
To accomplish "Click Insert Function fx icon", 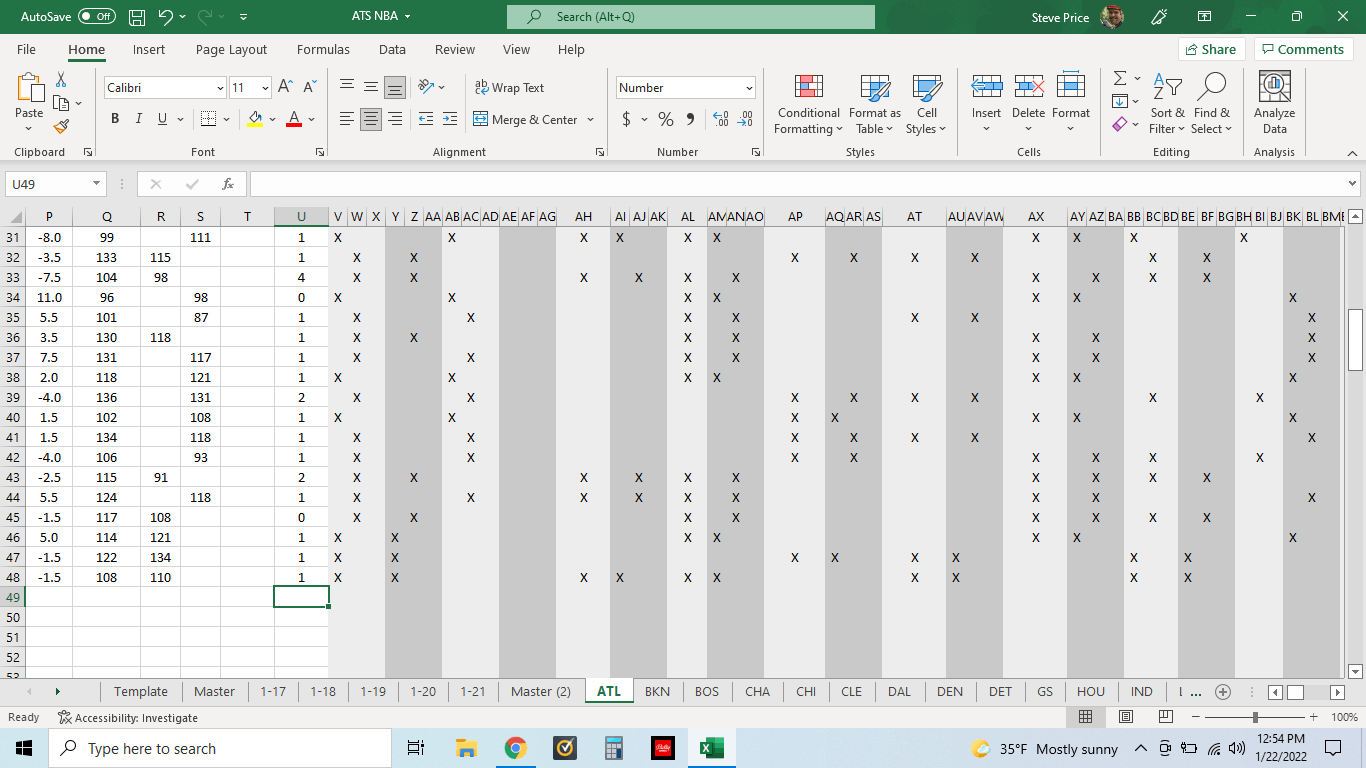I will coord(228,184).
